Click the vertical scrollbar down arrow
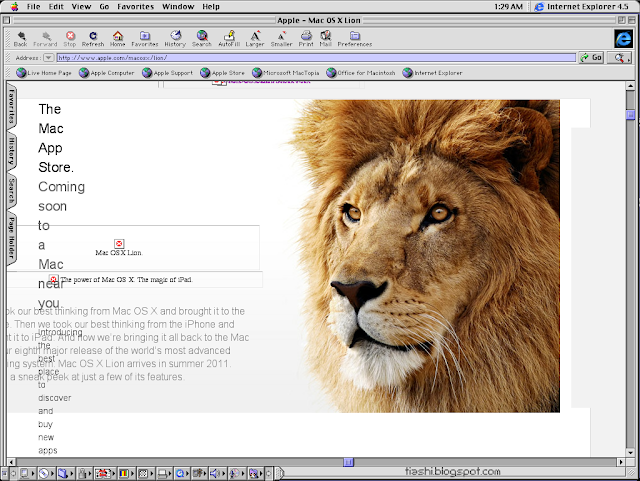Image resolution: width=640 pixels, height=481 pixels. pyautogui.click(x=631, y=452)
